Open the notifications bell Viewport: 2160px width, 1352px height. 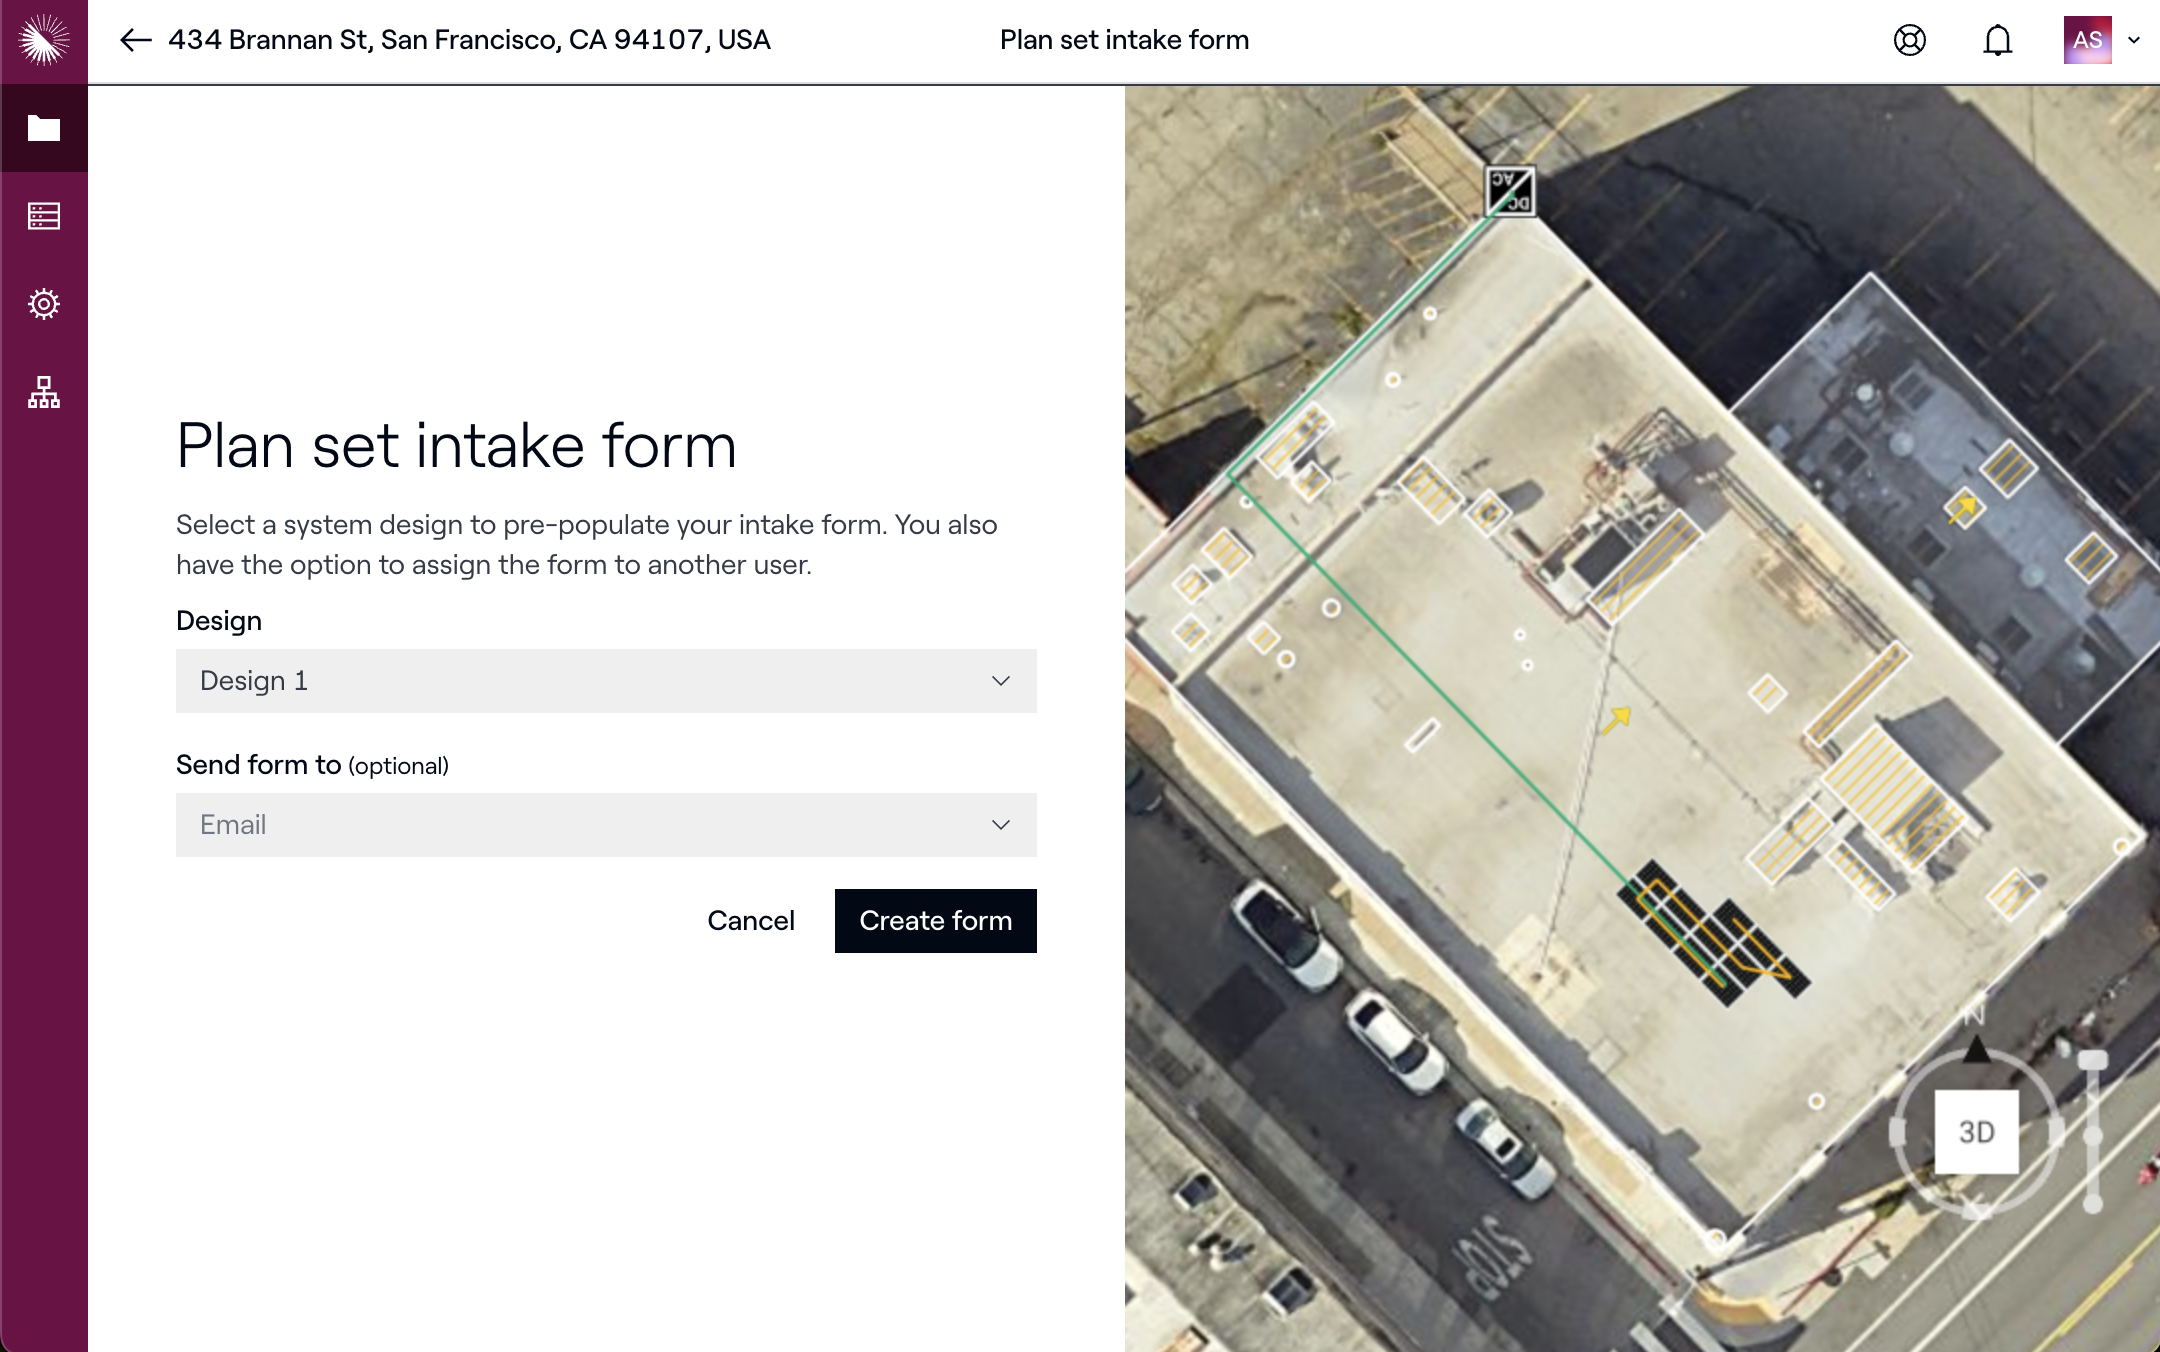coord(1997,40)
